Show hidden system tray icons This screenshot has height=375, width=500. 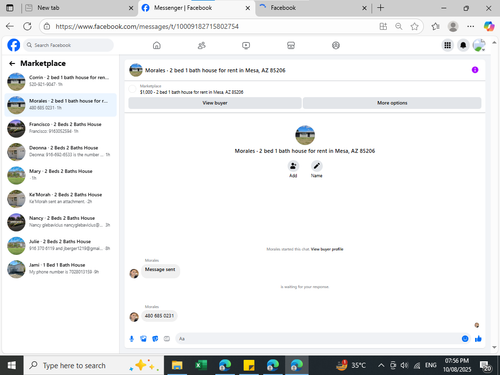point(381,366)
